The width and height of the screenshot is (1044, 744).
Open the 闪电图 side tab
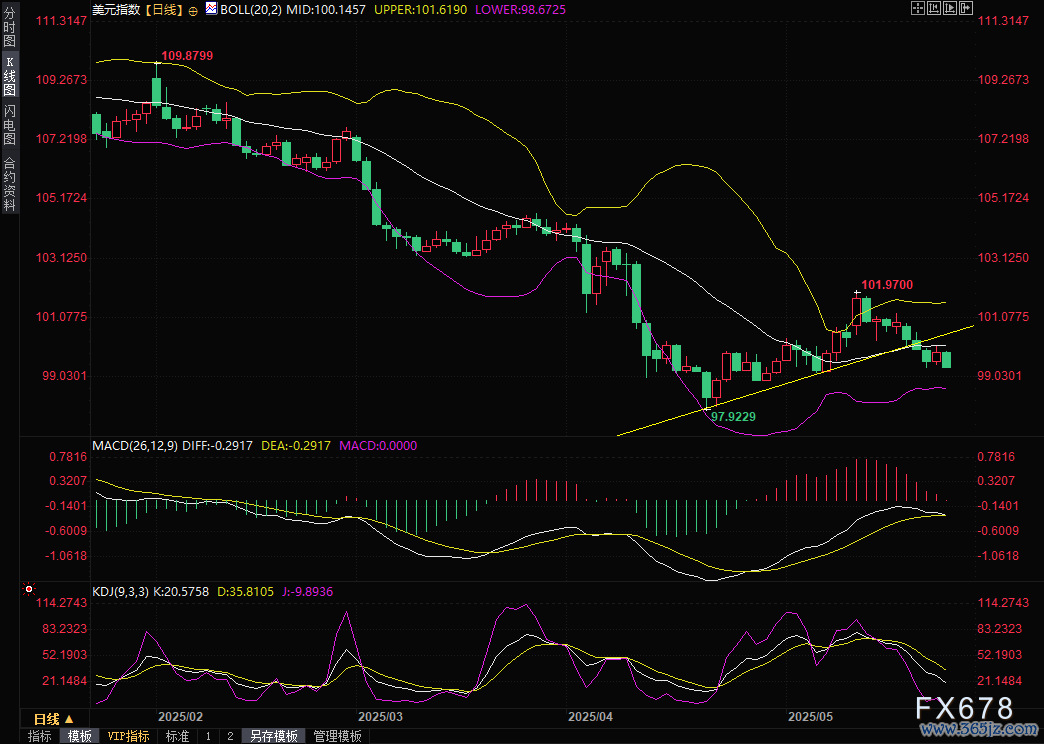pyautogui.click(x=9, y=124)
